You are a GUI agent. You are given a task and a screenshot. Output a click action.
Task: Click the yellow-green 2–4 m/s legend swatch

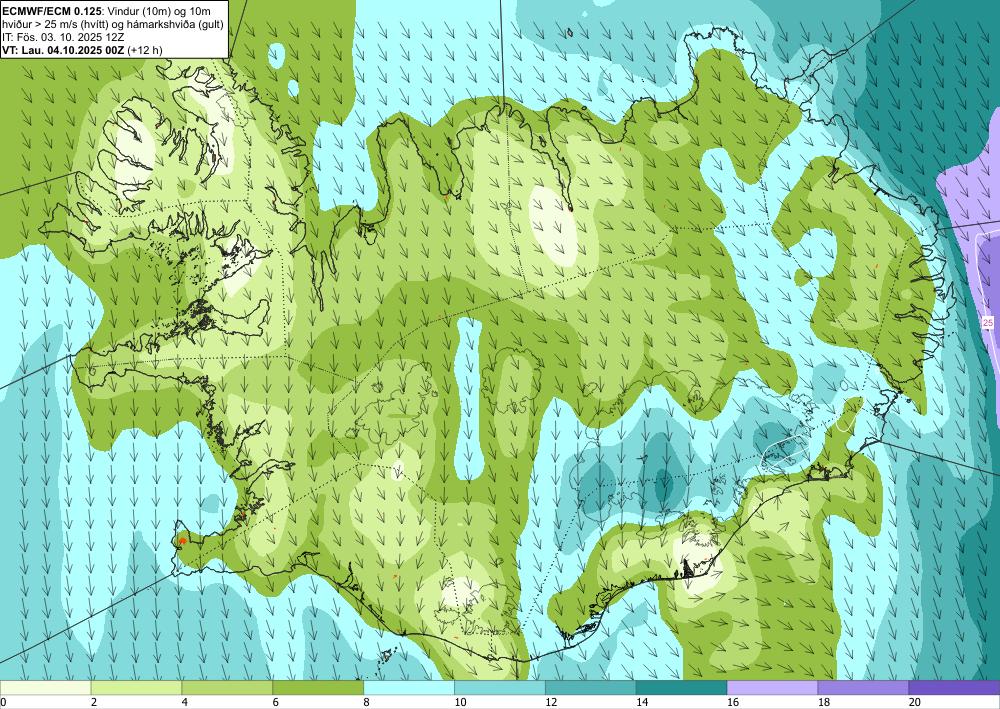coord(136,688)
